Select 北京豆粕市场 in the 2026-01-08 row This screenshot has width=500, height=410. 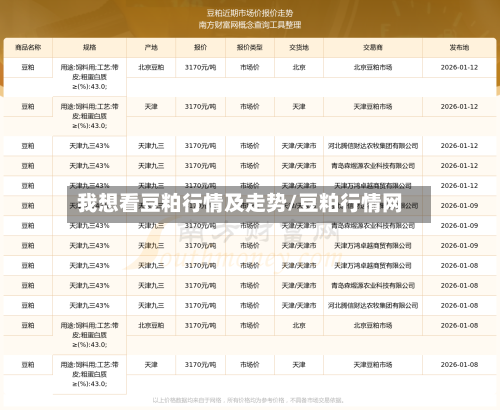tap(373, 326)
